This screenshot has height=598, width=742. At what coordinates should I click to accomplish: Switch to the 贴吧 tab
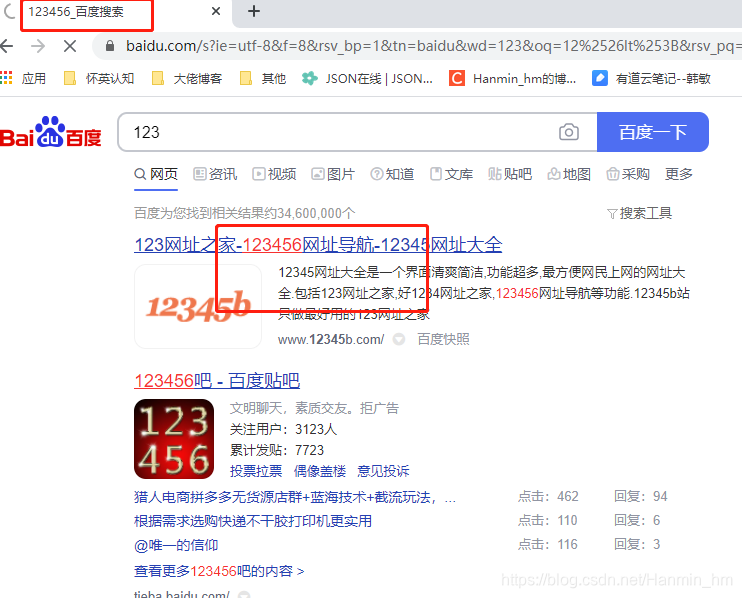[x=510, y=174]
